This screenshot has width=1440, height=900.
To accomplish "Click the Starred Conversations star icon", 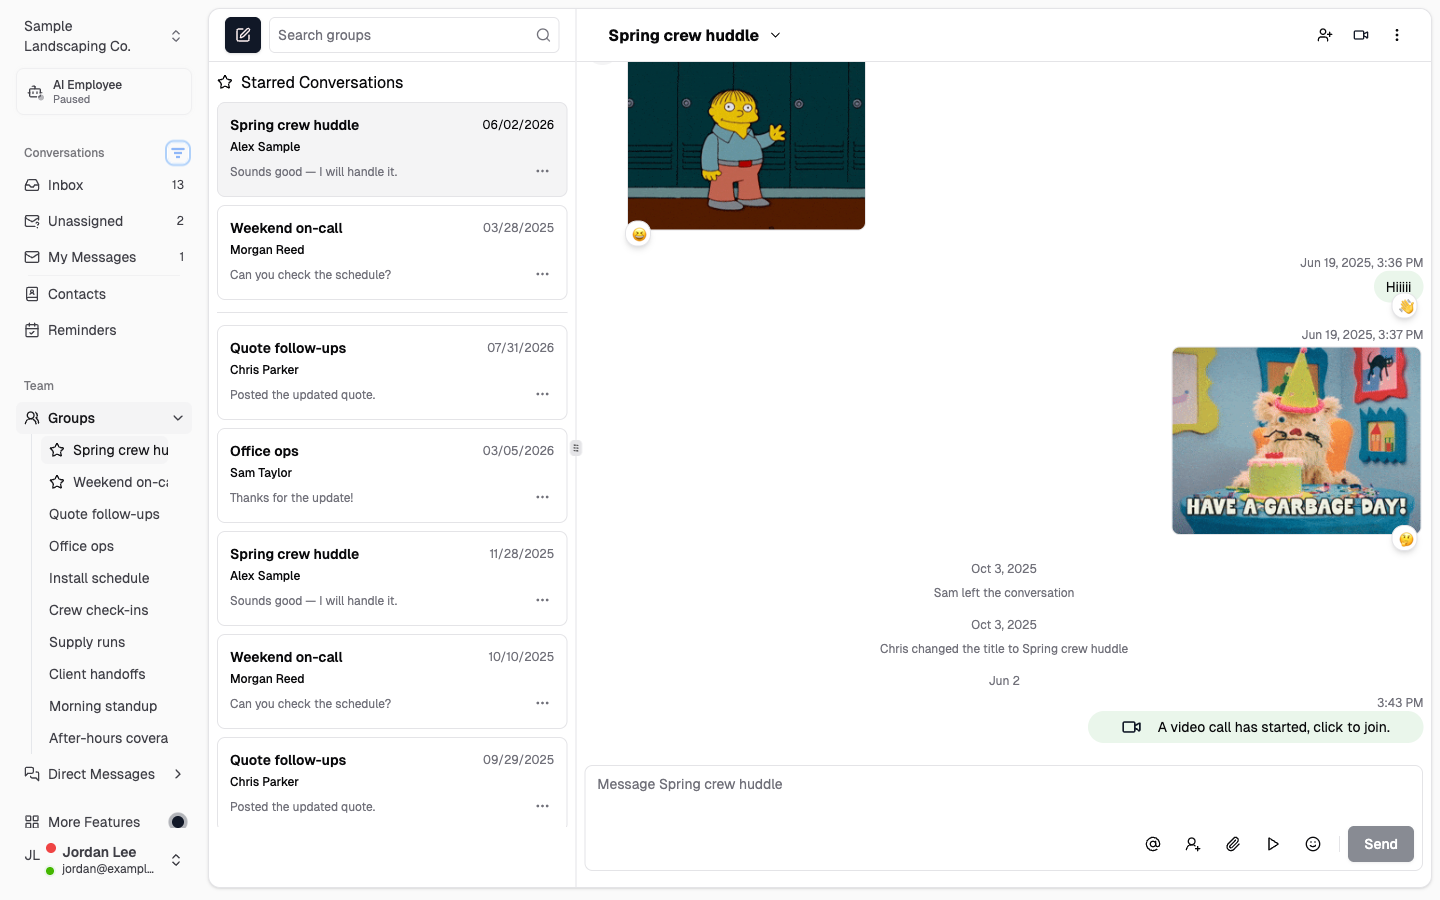I will (x=226, y=82).
